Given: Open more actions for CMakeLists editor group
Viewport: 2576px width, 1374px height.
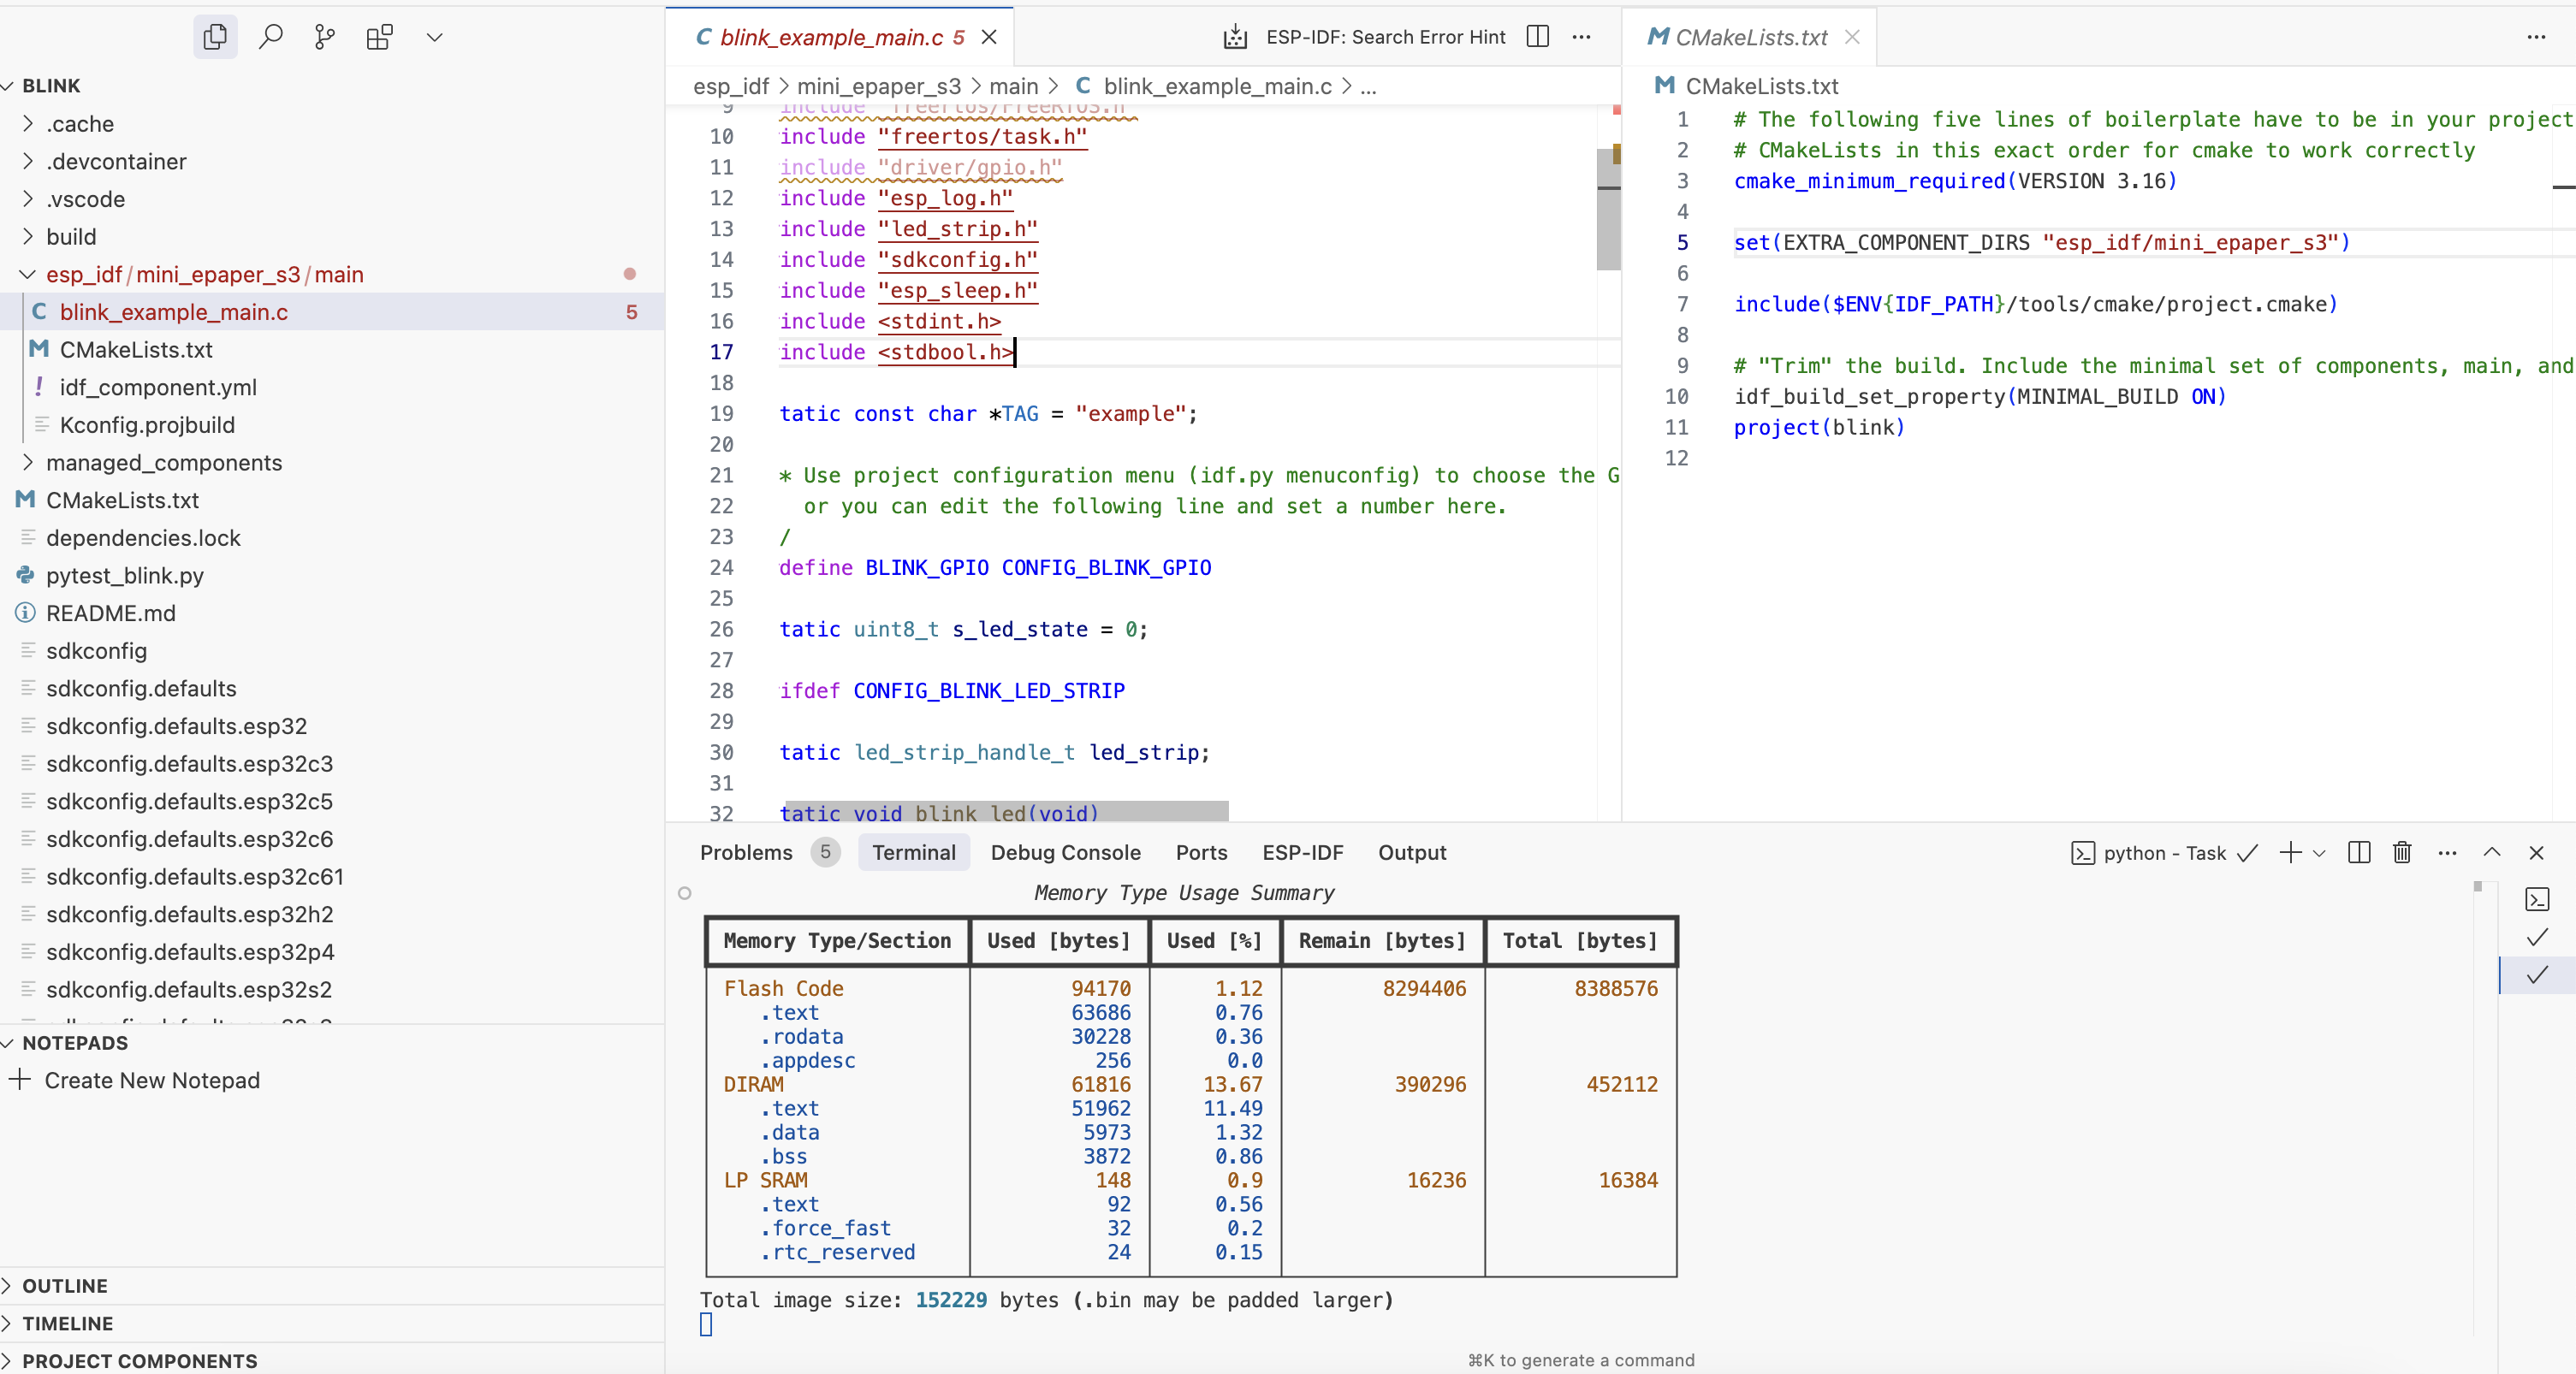Looking at the screenshot, I should point(2536,37).
